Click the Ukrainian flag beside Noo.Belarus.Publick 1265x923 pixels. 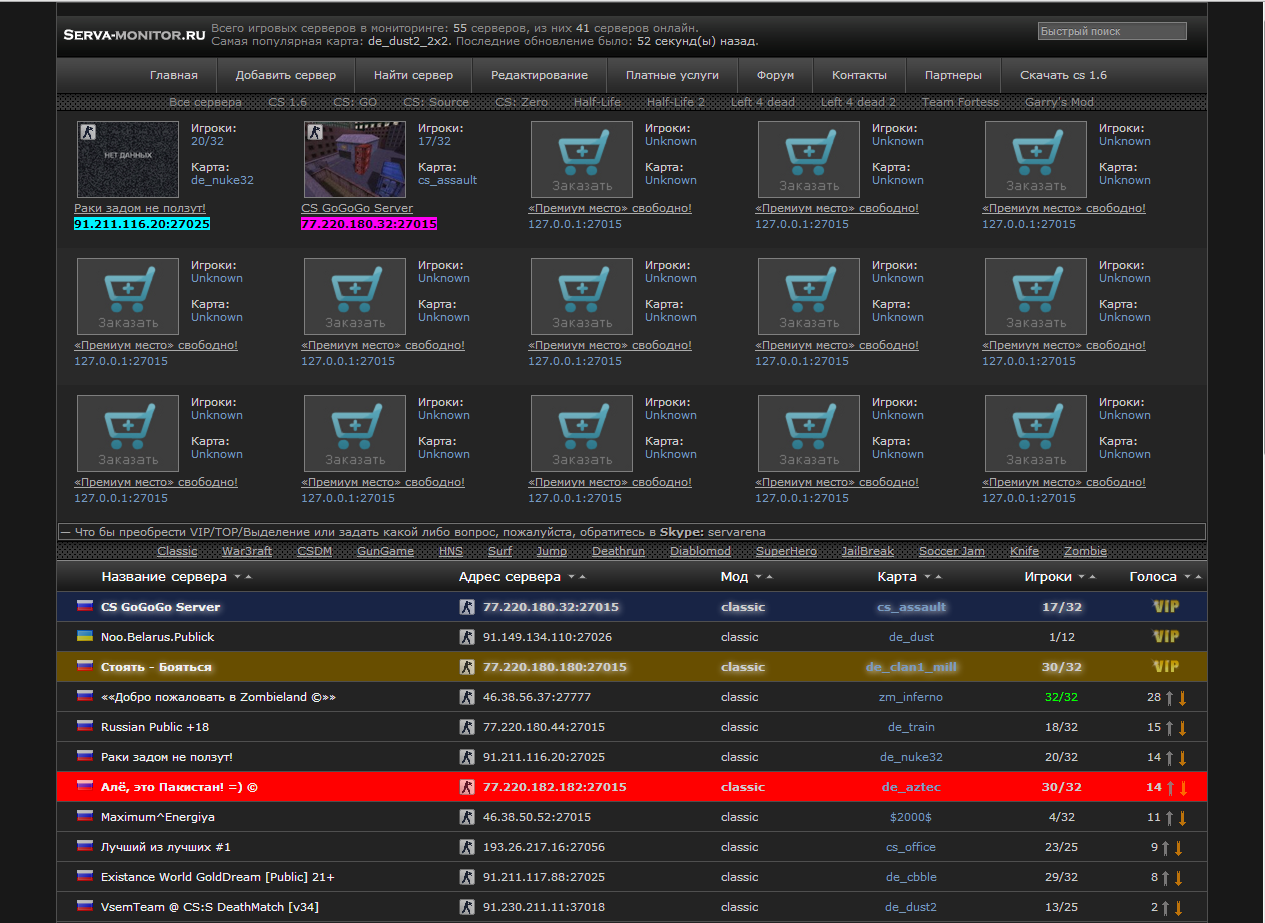[x=85, y=637]
